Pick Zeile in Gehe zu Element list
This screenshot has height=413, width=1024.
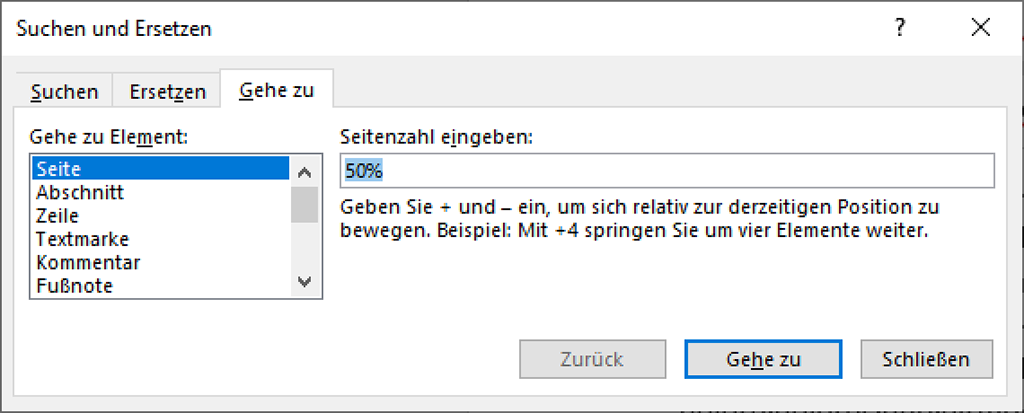160,215
